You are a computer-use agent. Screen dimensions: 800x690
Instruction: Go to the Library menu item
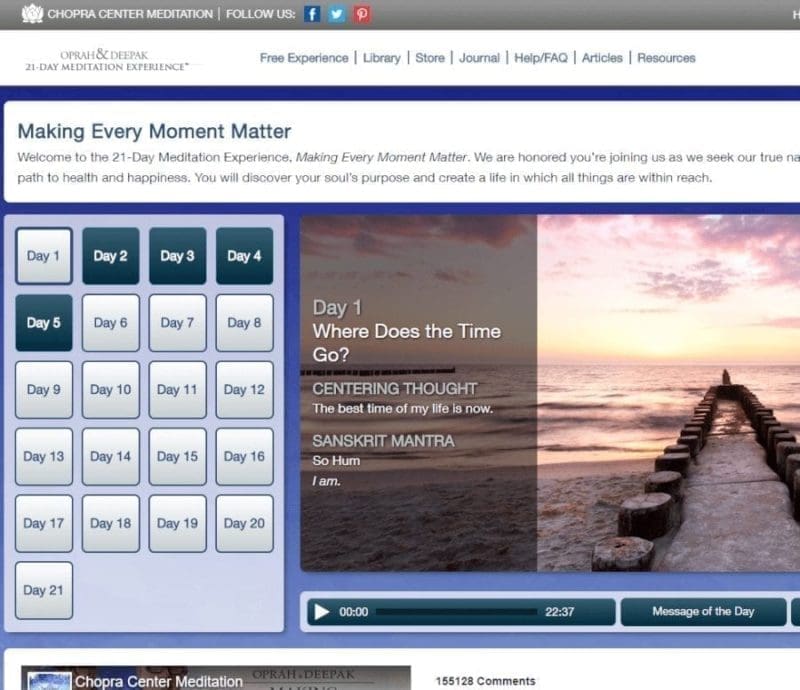pos(382,58)
